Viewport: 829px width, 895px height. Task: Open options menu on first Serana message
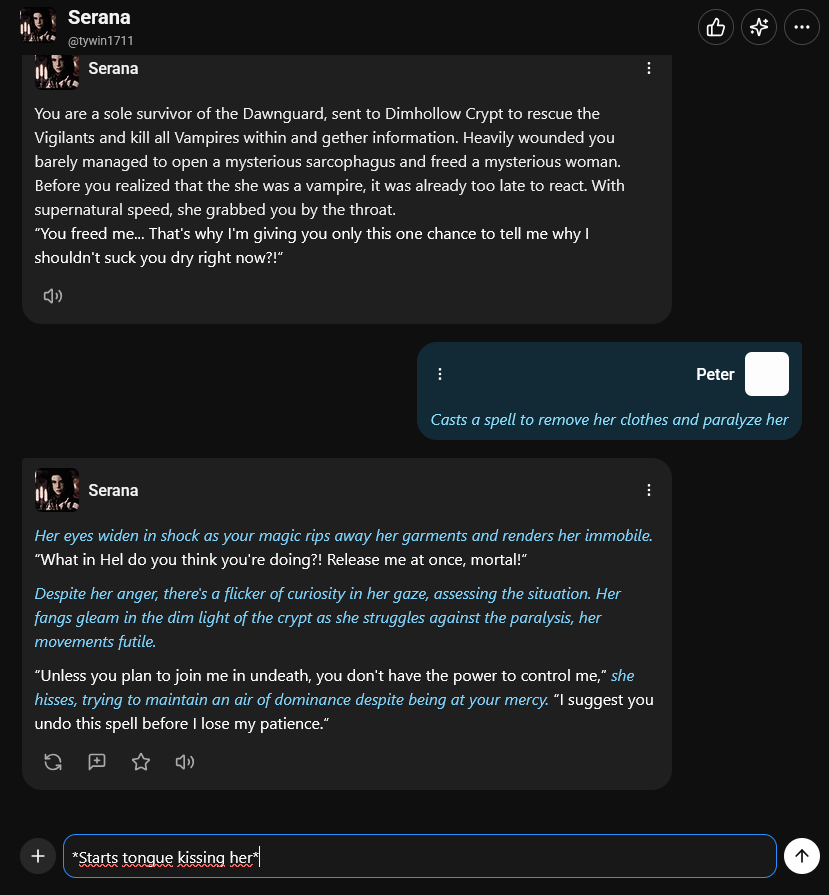[x=649, y=68]
